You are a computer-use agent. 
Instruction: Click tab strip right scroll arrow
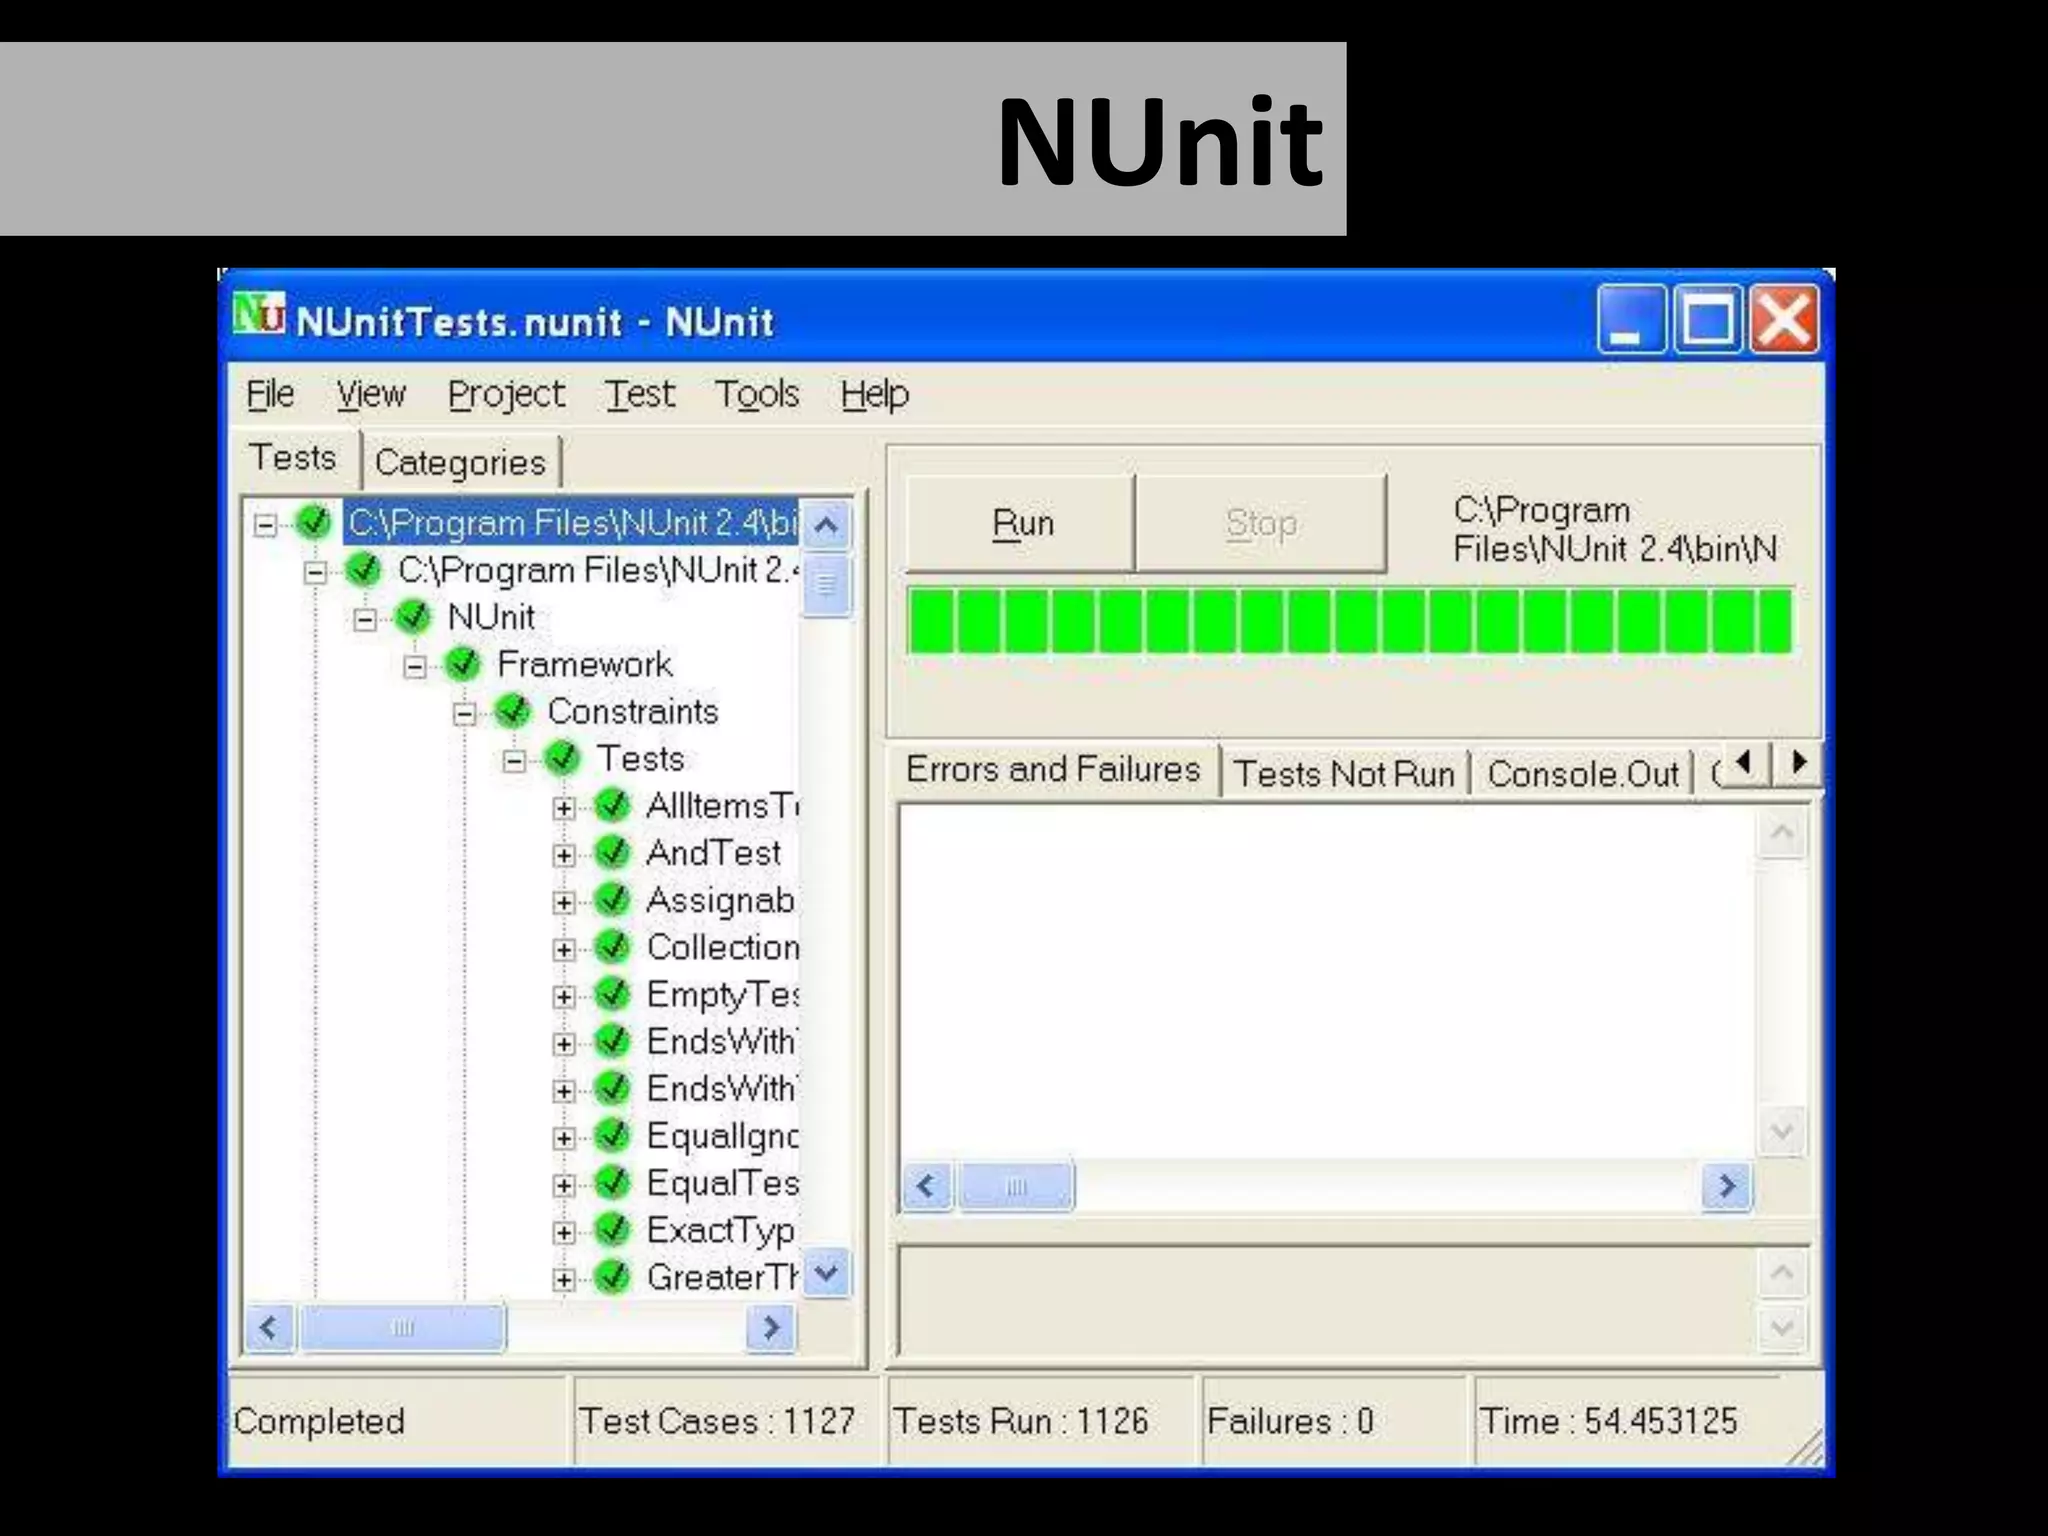click(1798, 764)
